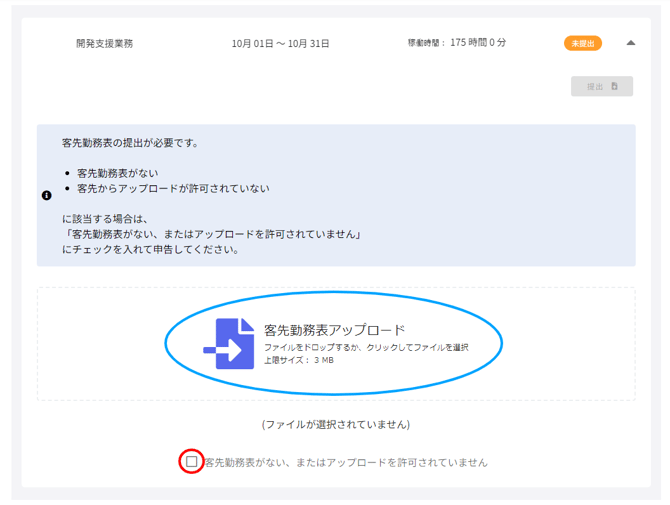Screen dimensions: 670x505
Task: Click the 客先勤務表の提出が必要です notice heading
Action: coord(130,143)
